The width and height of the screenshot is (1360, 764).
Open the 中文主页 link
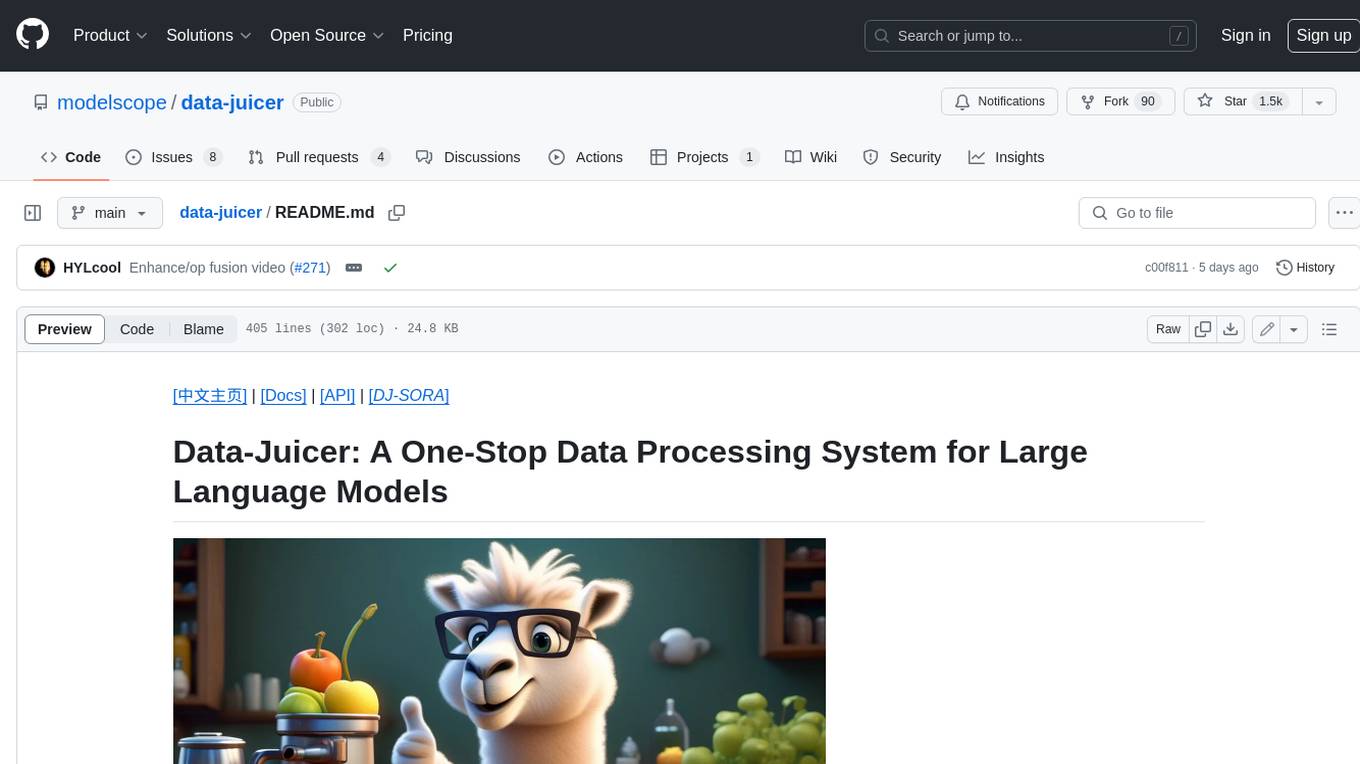[210, 395]
